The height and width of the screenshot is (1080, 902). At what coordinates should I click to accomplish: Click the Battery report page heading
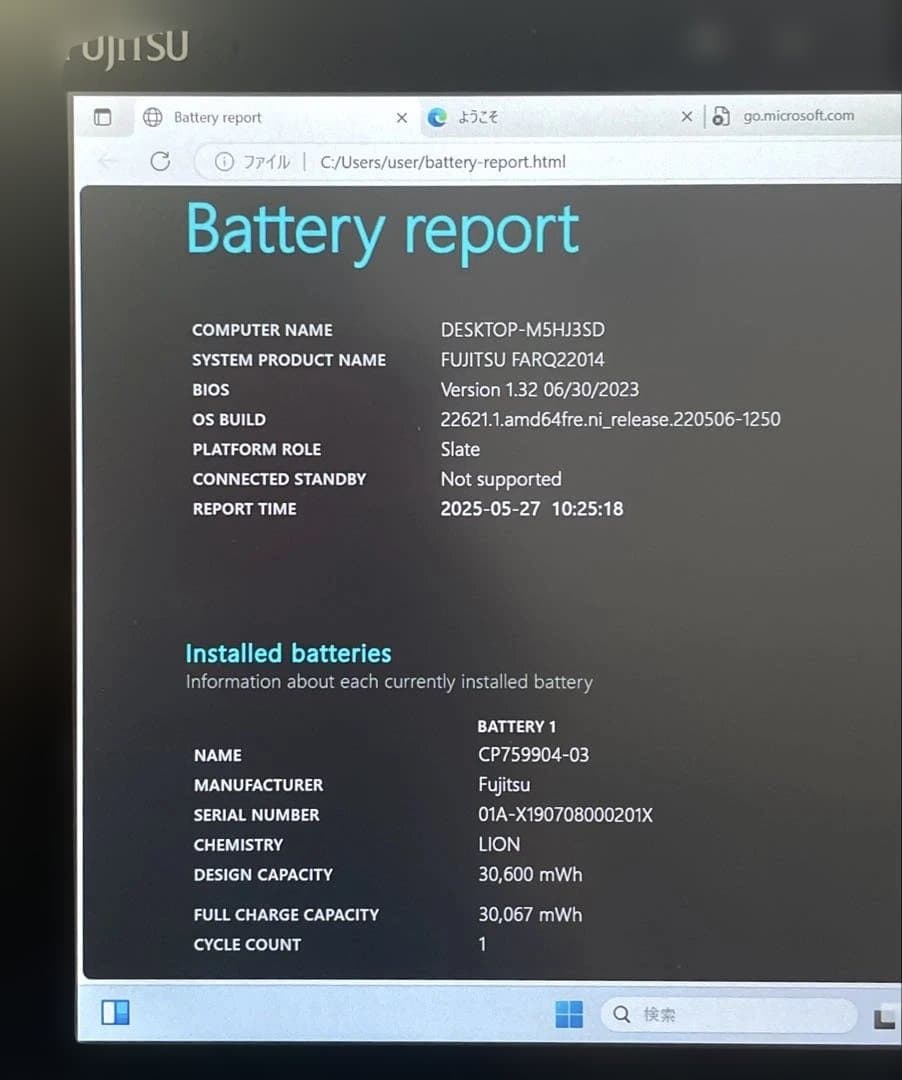pos(382,229)
